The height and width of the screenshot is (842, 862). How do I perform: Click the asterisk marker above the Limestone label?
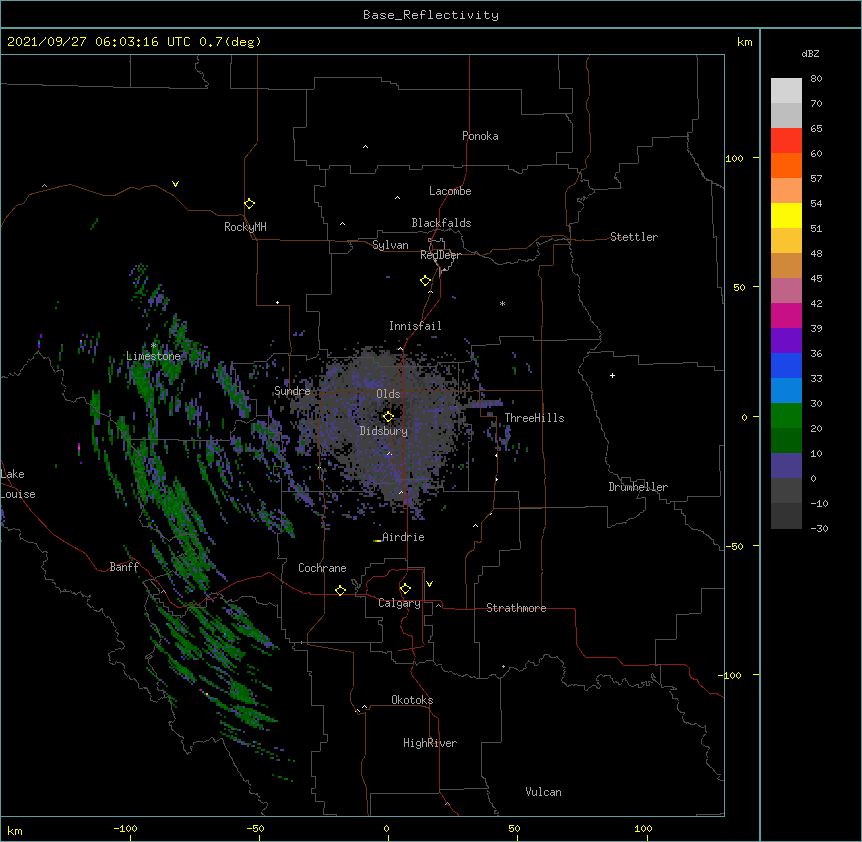point(153,345)
